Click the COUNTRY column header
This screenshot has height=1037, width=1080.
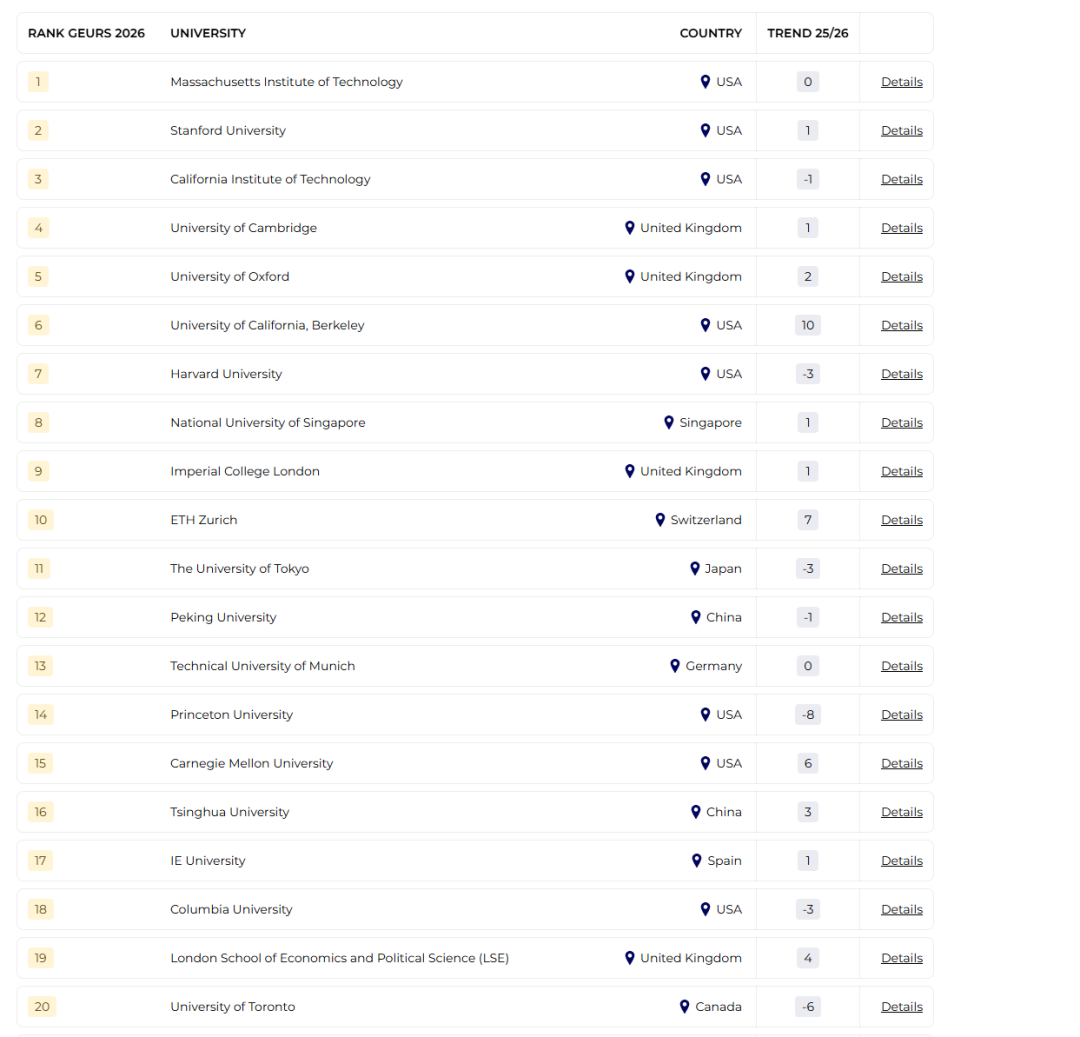point(710,33)
